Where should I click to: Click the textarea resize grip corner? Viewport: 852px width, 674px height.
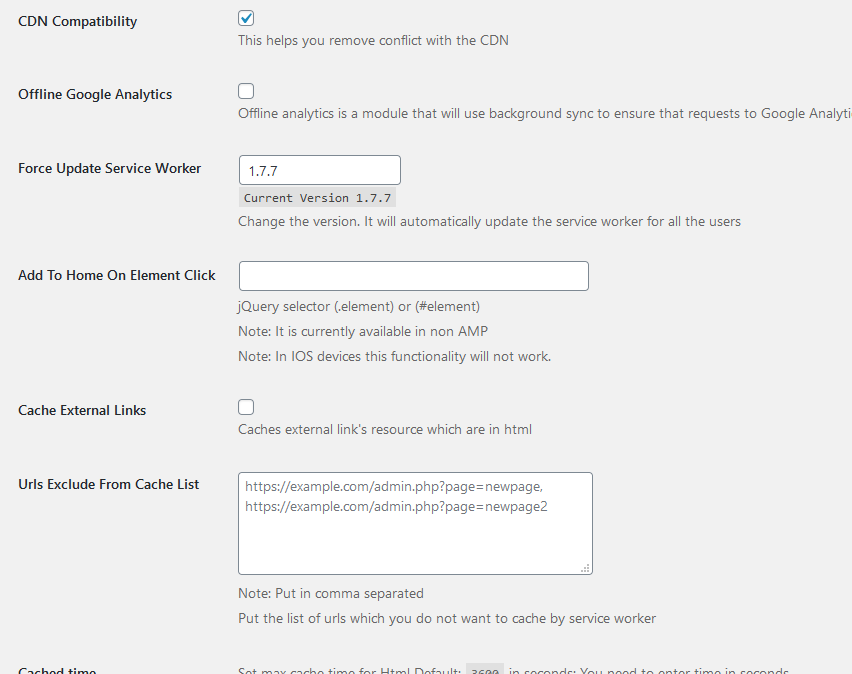pyautogui.click(x=585, y=568)
